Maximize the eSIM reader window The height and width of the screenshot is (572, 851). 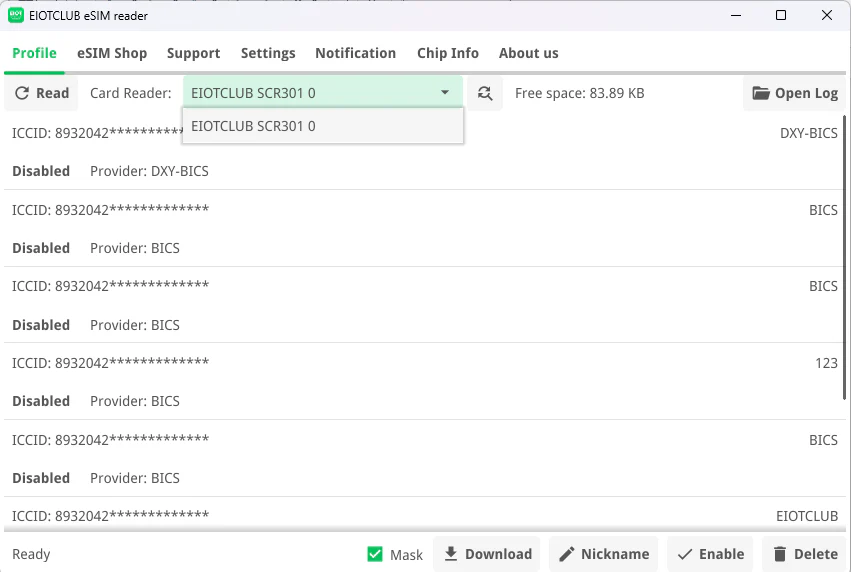[x=781, y=15]
